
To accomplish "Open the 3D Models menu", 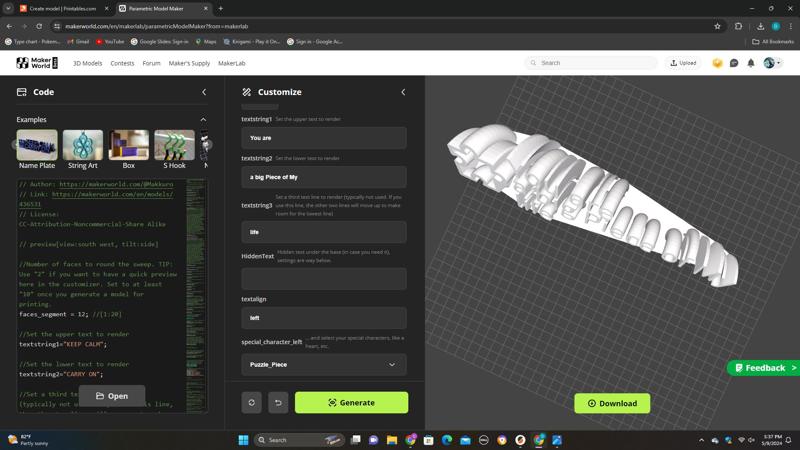I will (x=87, y=63).
